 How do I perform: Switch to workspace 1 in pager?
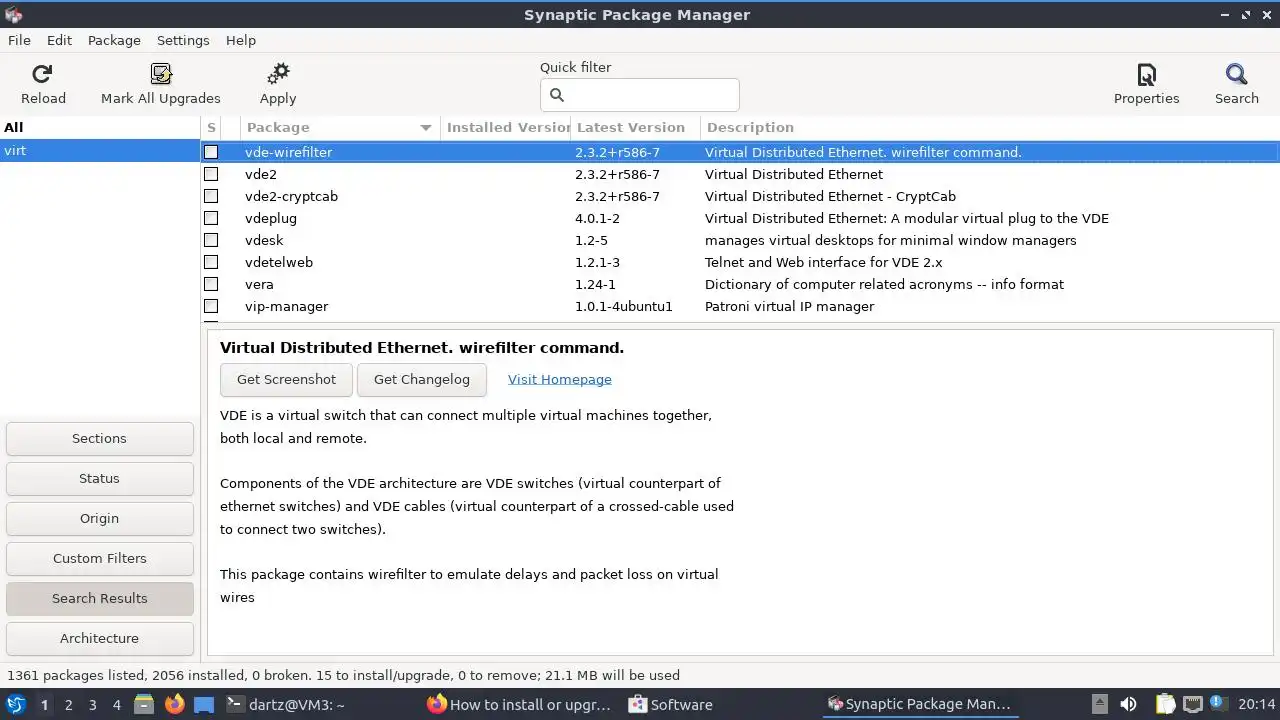tap(44, 704)
